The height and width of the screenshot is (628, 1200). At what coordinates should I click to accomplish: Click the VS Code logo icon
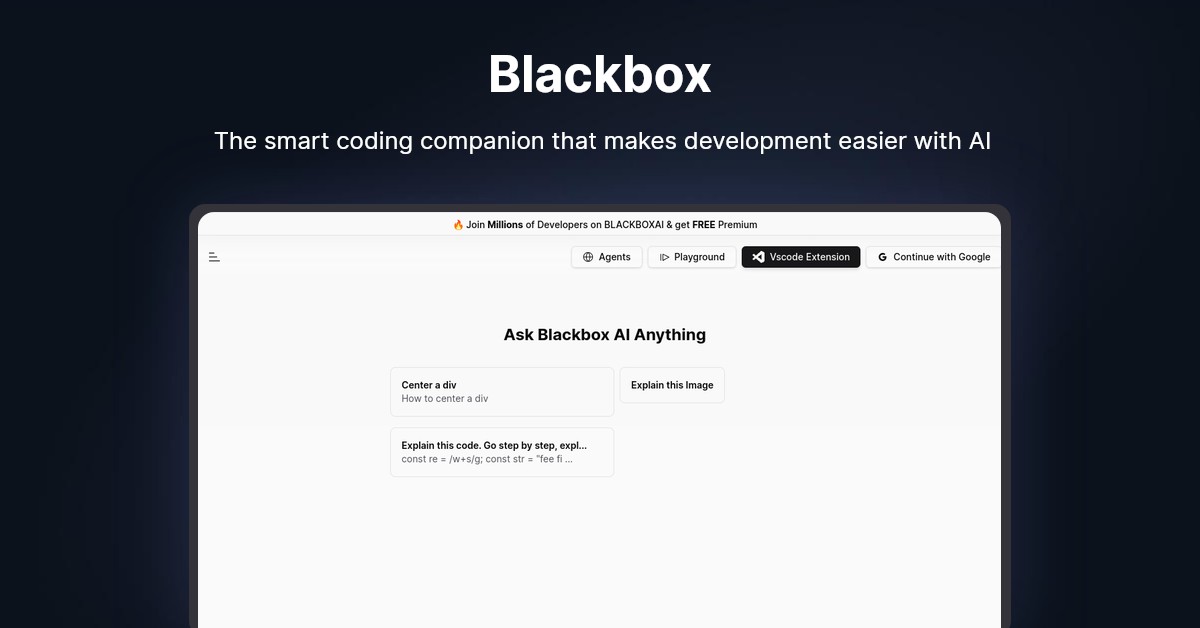pyautogui.click(x=758, y=257)
